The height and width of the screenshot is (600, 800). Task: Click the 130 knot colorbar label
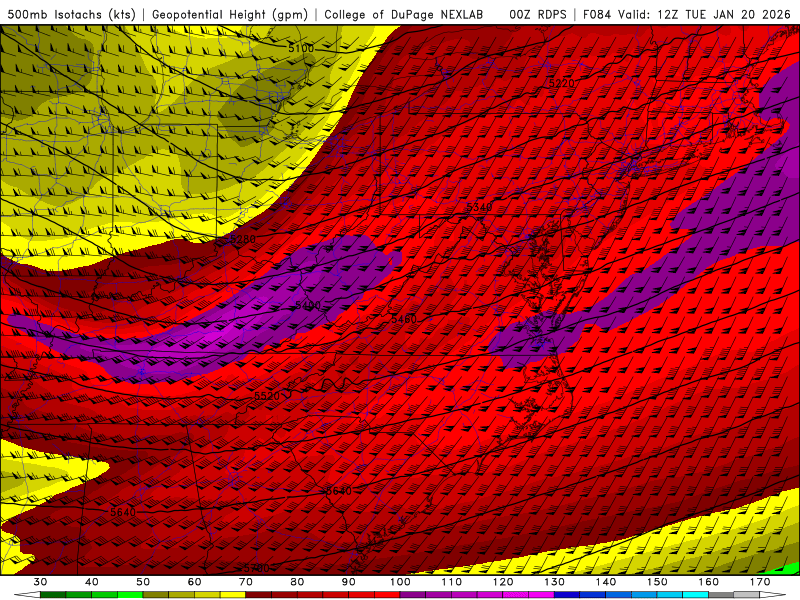coord(554,582)
